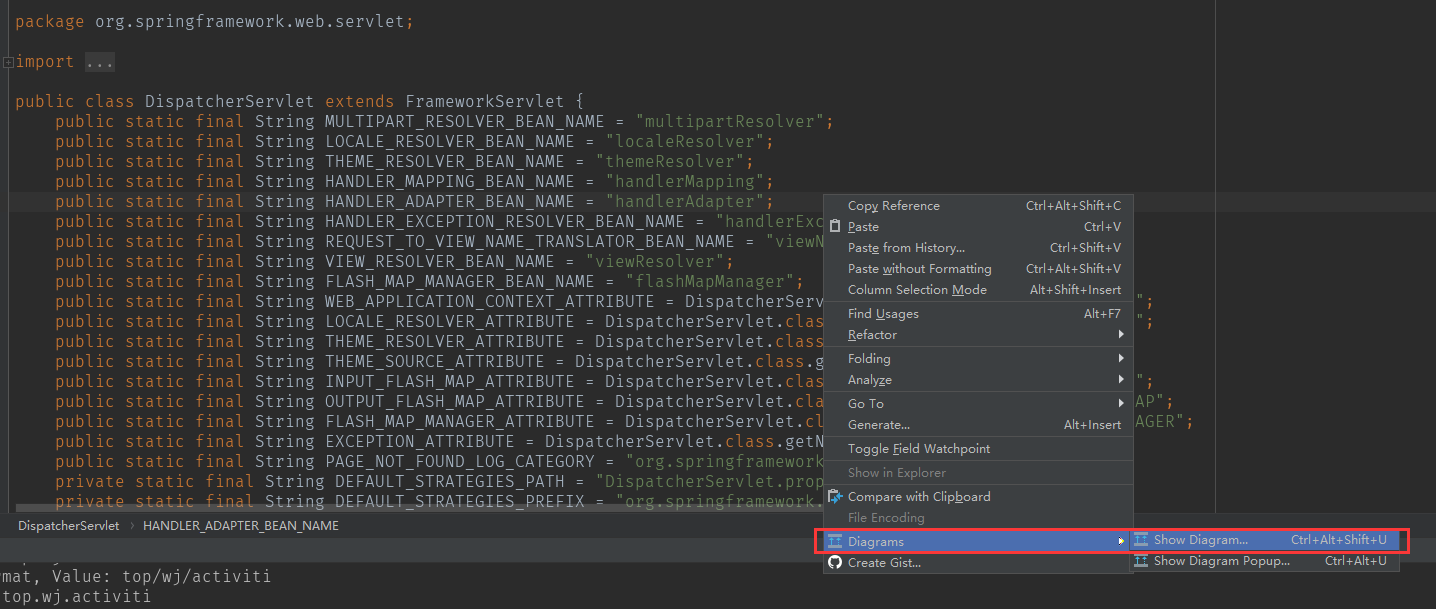Image resolution: width=1436 pixels, height=609 pixels.
Task: Click the Diagrams menu entry
Action: [977, 541]
